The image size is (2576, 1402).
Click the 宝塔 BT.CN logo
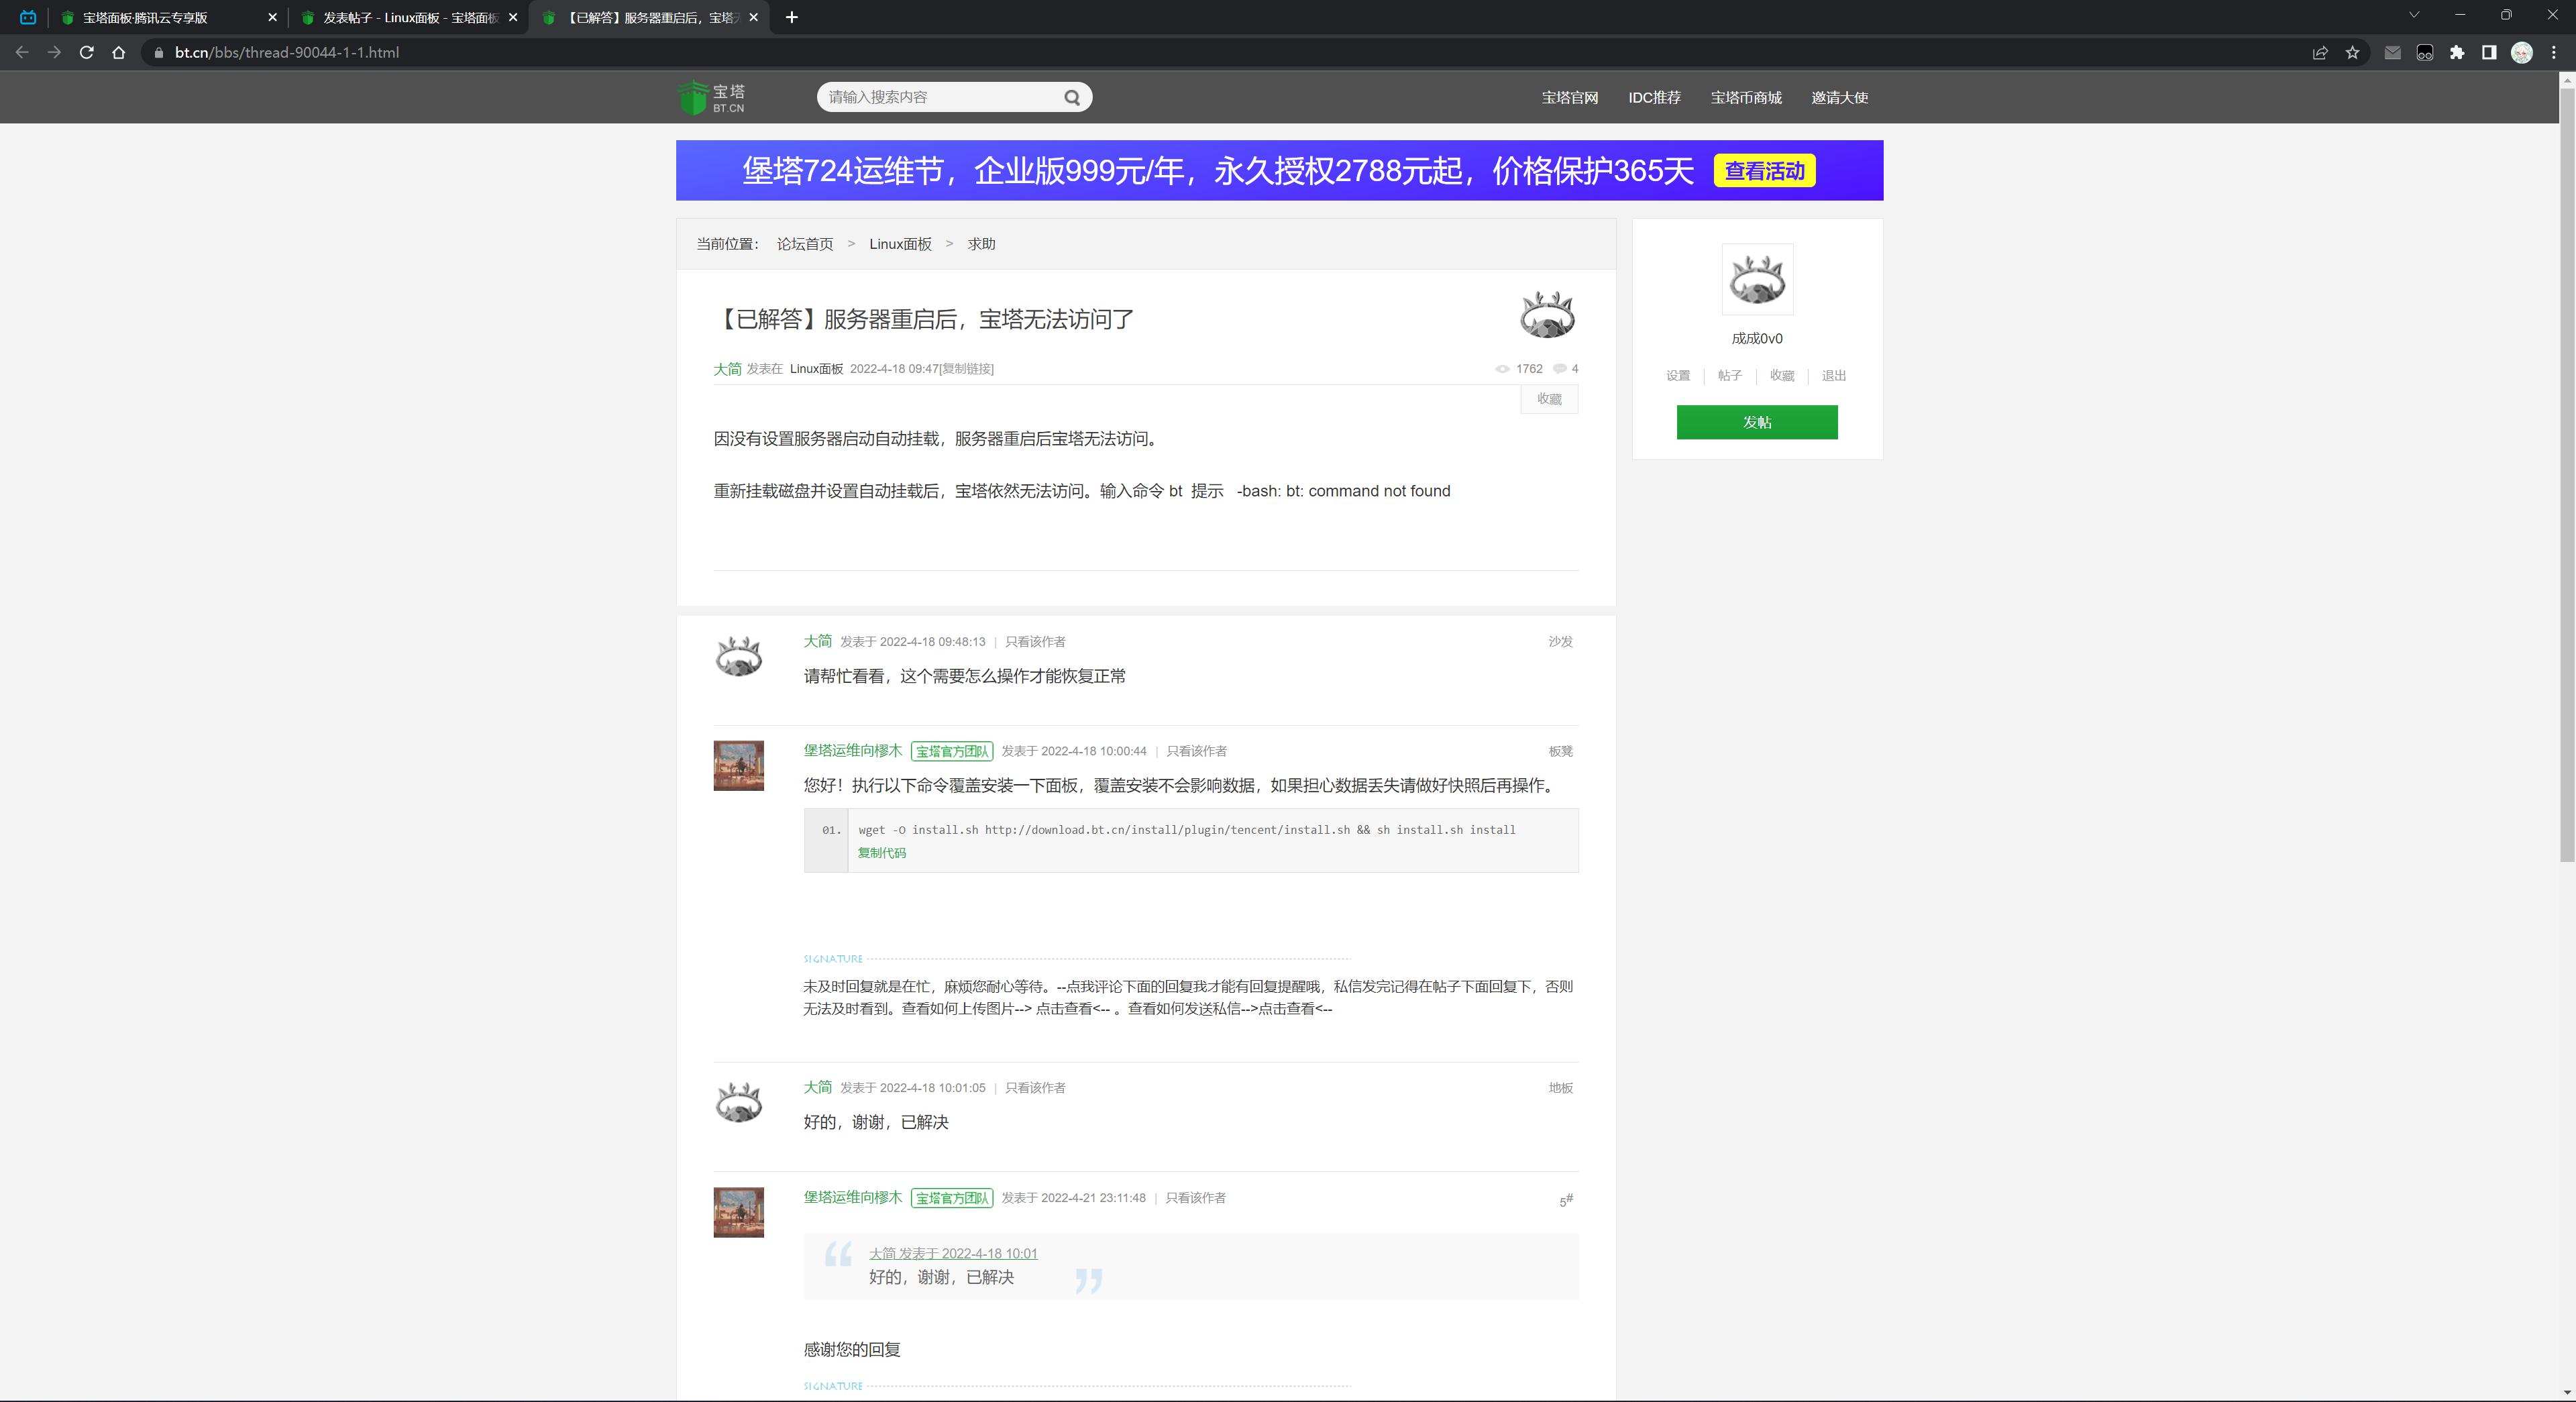coord(712,97)
